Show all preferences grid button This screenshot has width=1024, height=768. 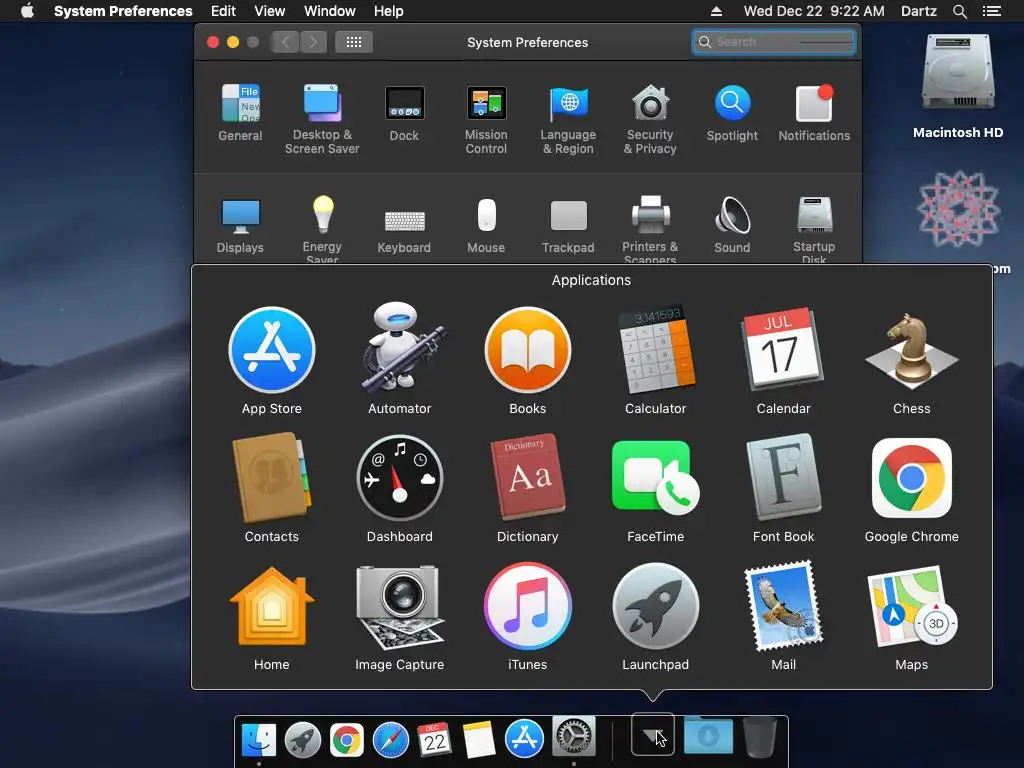coord(354,42)
